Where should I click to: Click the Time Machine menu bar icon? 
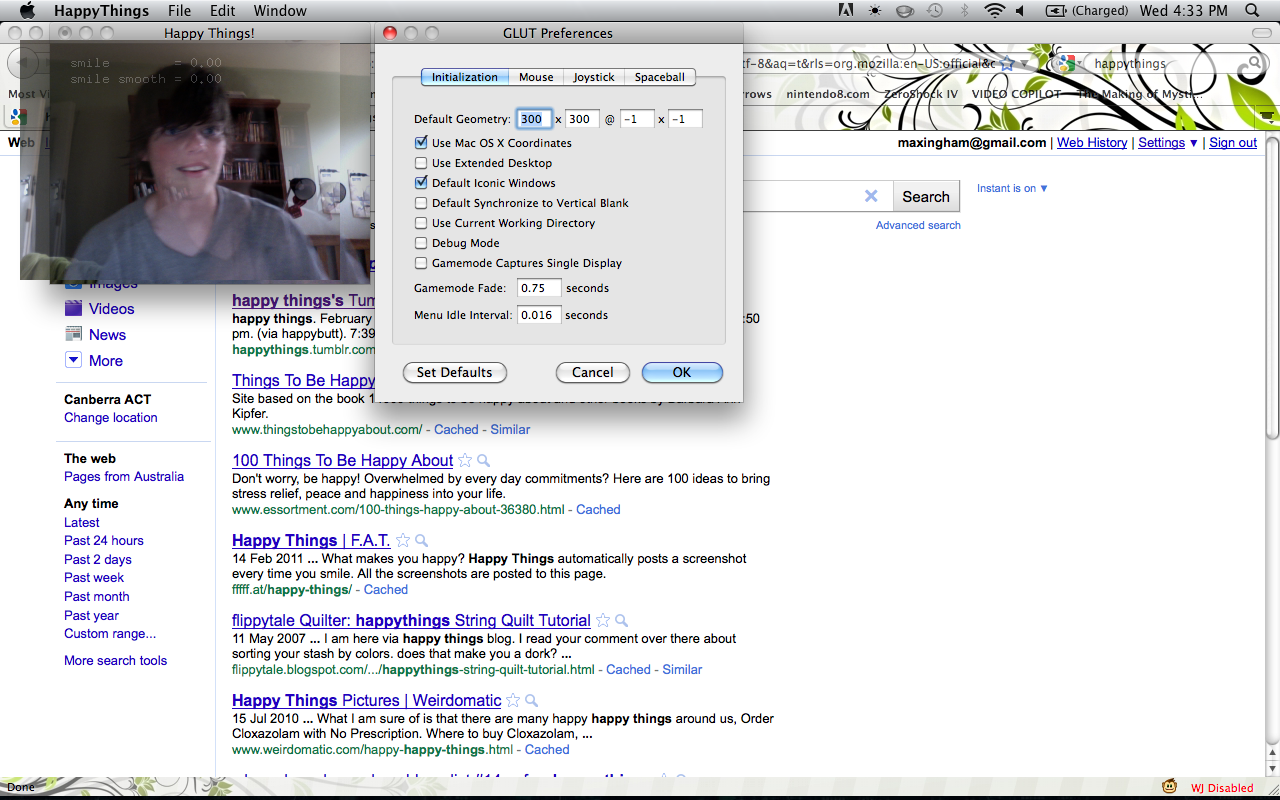934,11
